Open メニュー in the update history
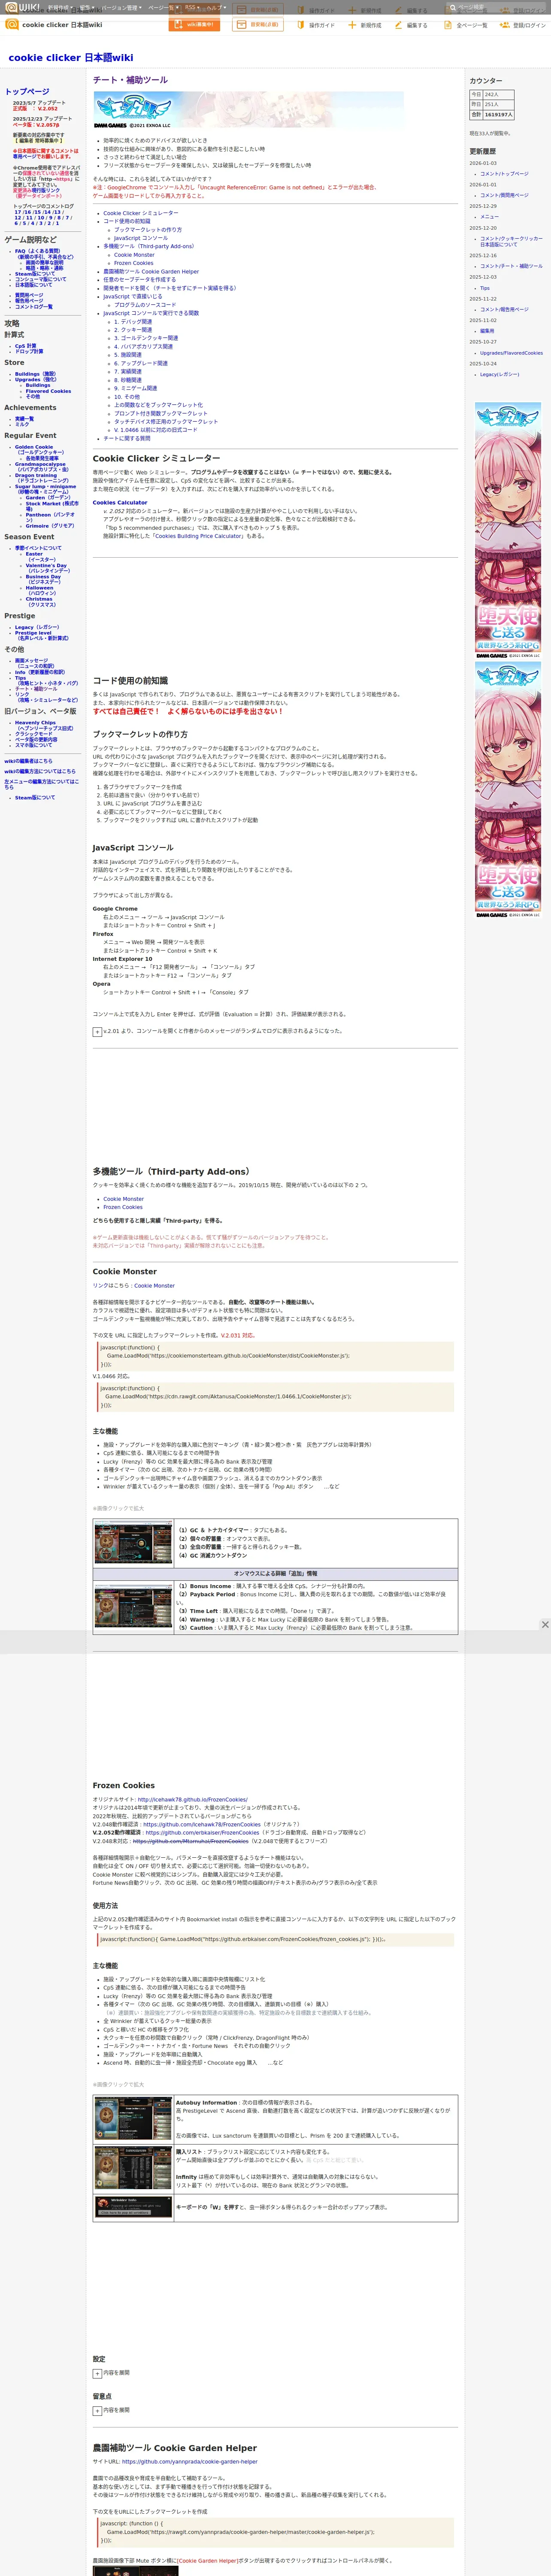Image resolution: width=551 pixels, height=2576 pixels. pos(489,217)
